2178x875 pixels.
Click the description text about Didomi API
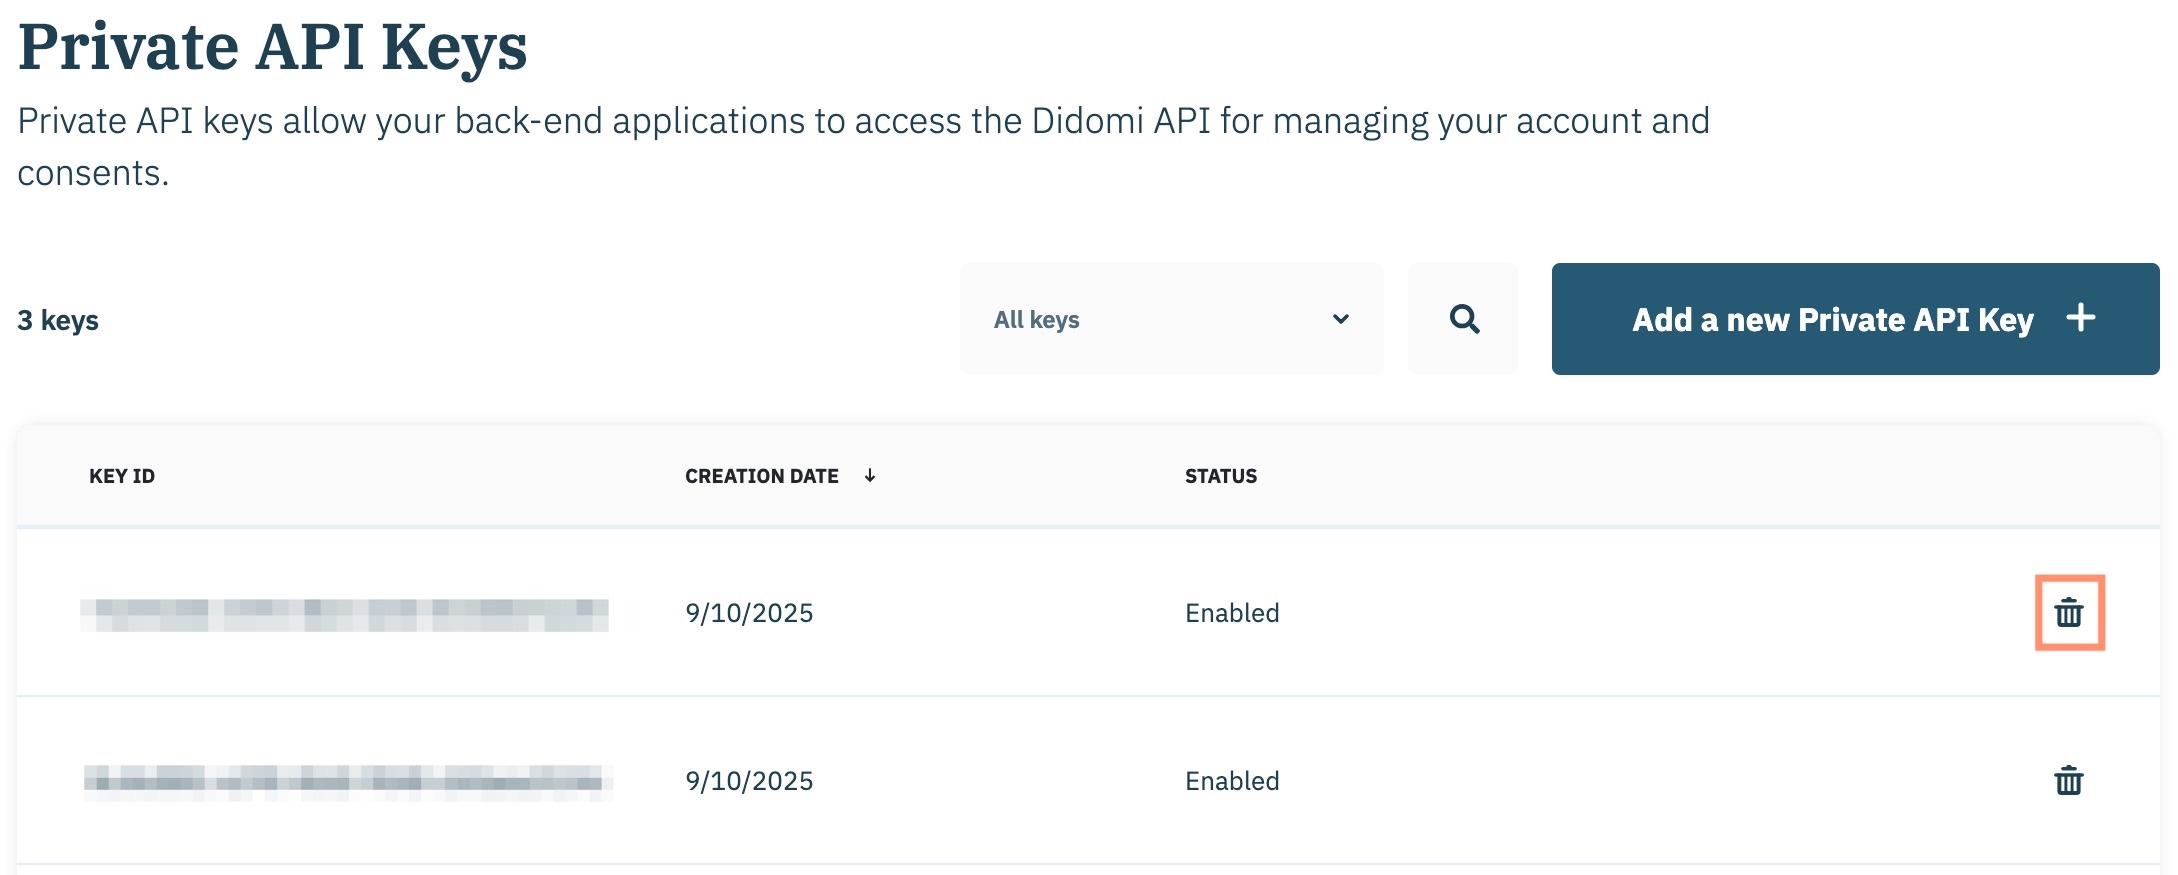coord(862,122)
